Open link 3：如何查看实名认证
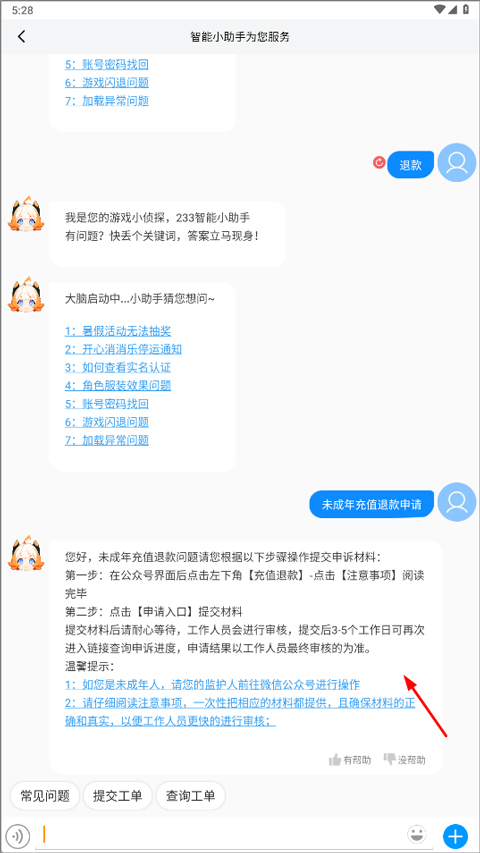The width and height of the screenshot is (480, 853). tap(118, 367)
